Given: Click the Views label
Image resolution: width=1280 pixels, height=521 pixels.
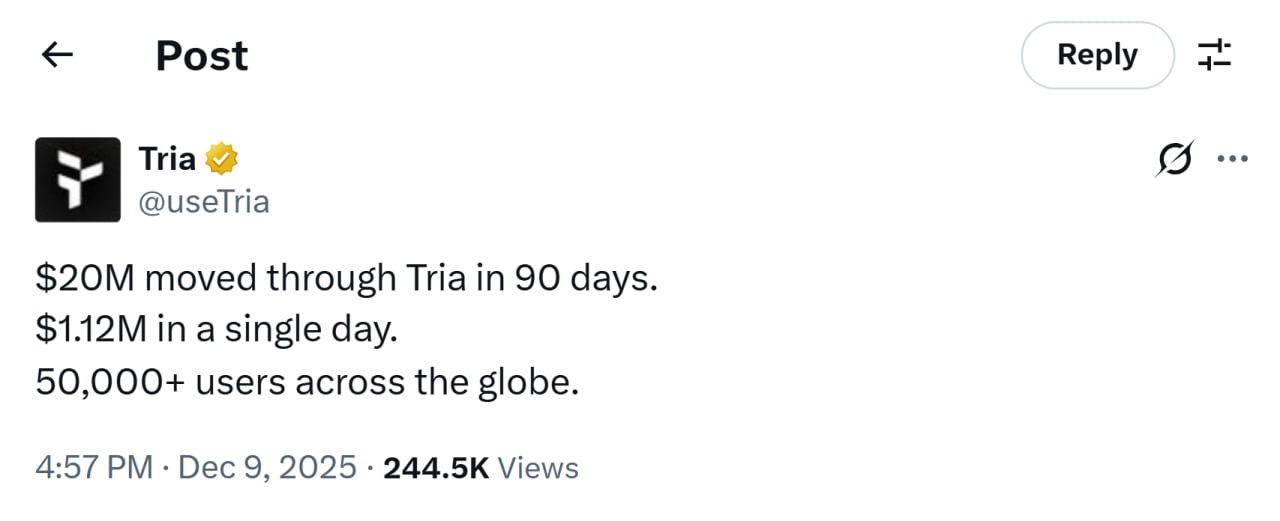Looking at the screenshot, I should tap(538, 467).
